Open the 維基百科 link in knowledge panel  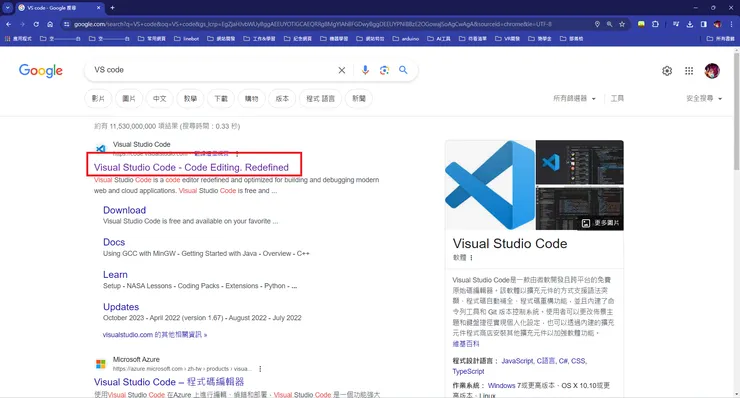[466, 344]
